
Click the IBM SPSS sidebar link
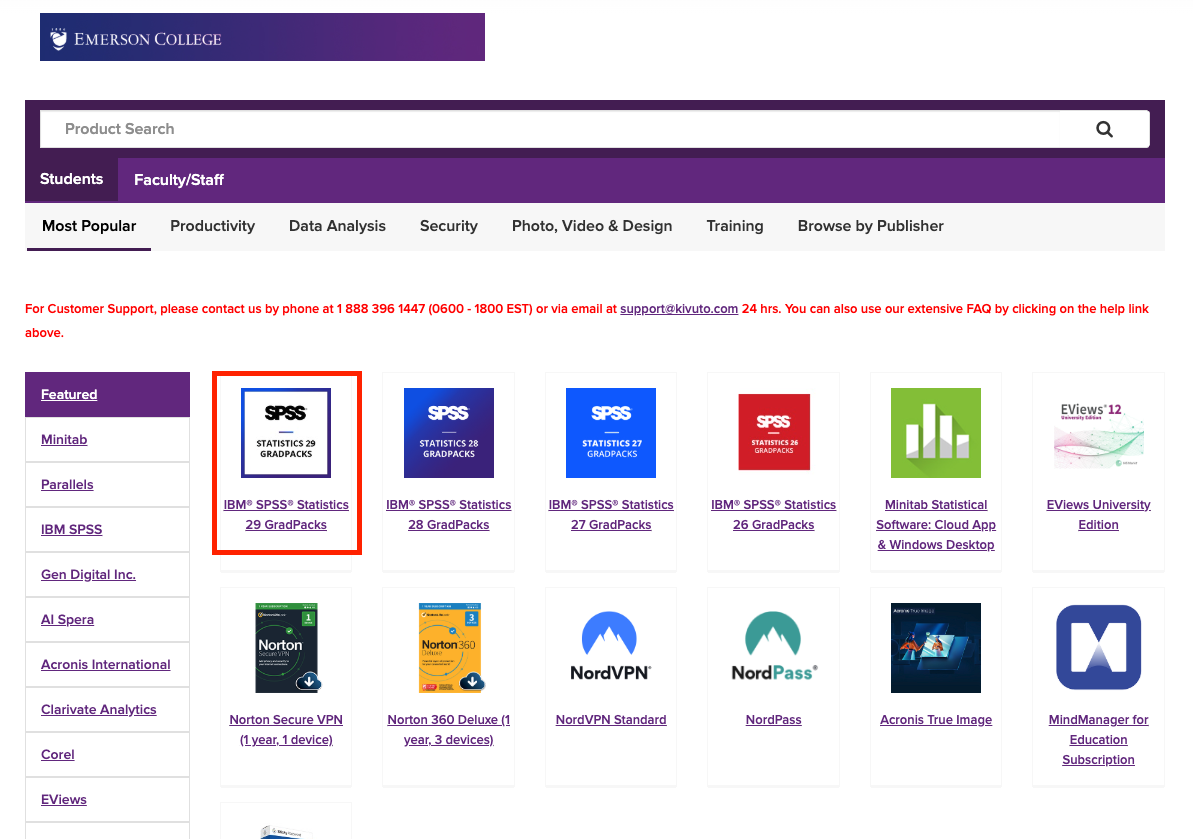[x=71, y=529]
